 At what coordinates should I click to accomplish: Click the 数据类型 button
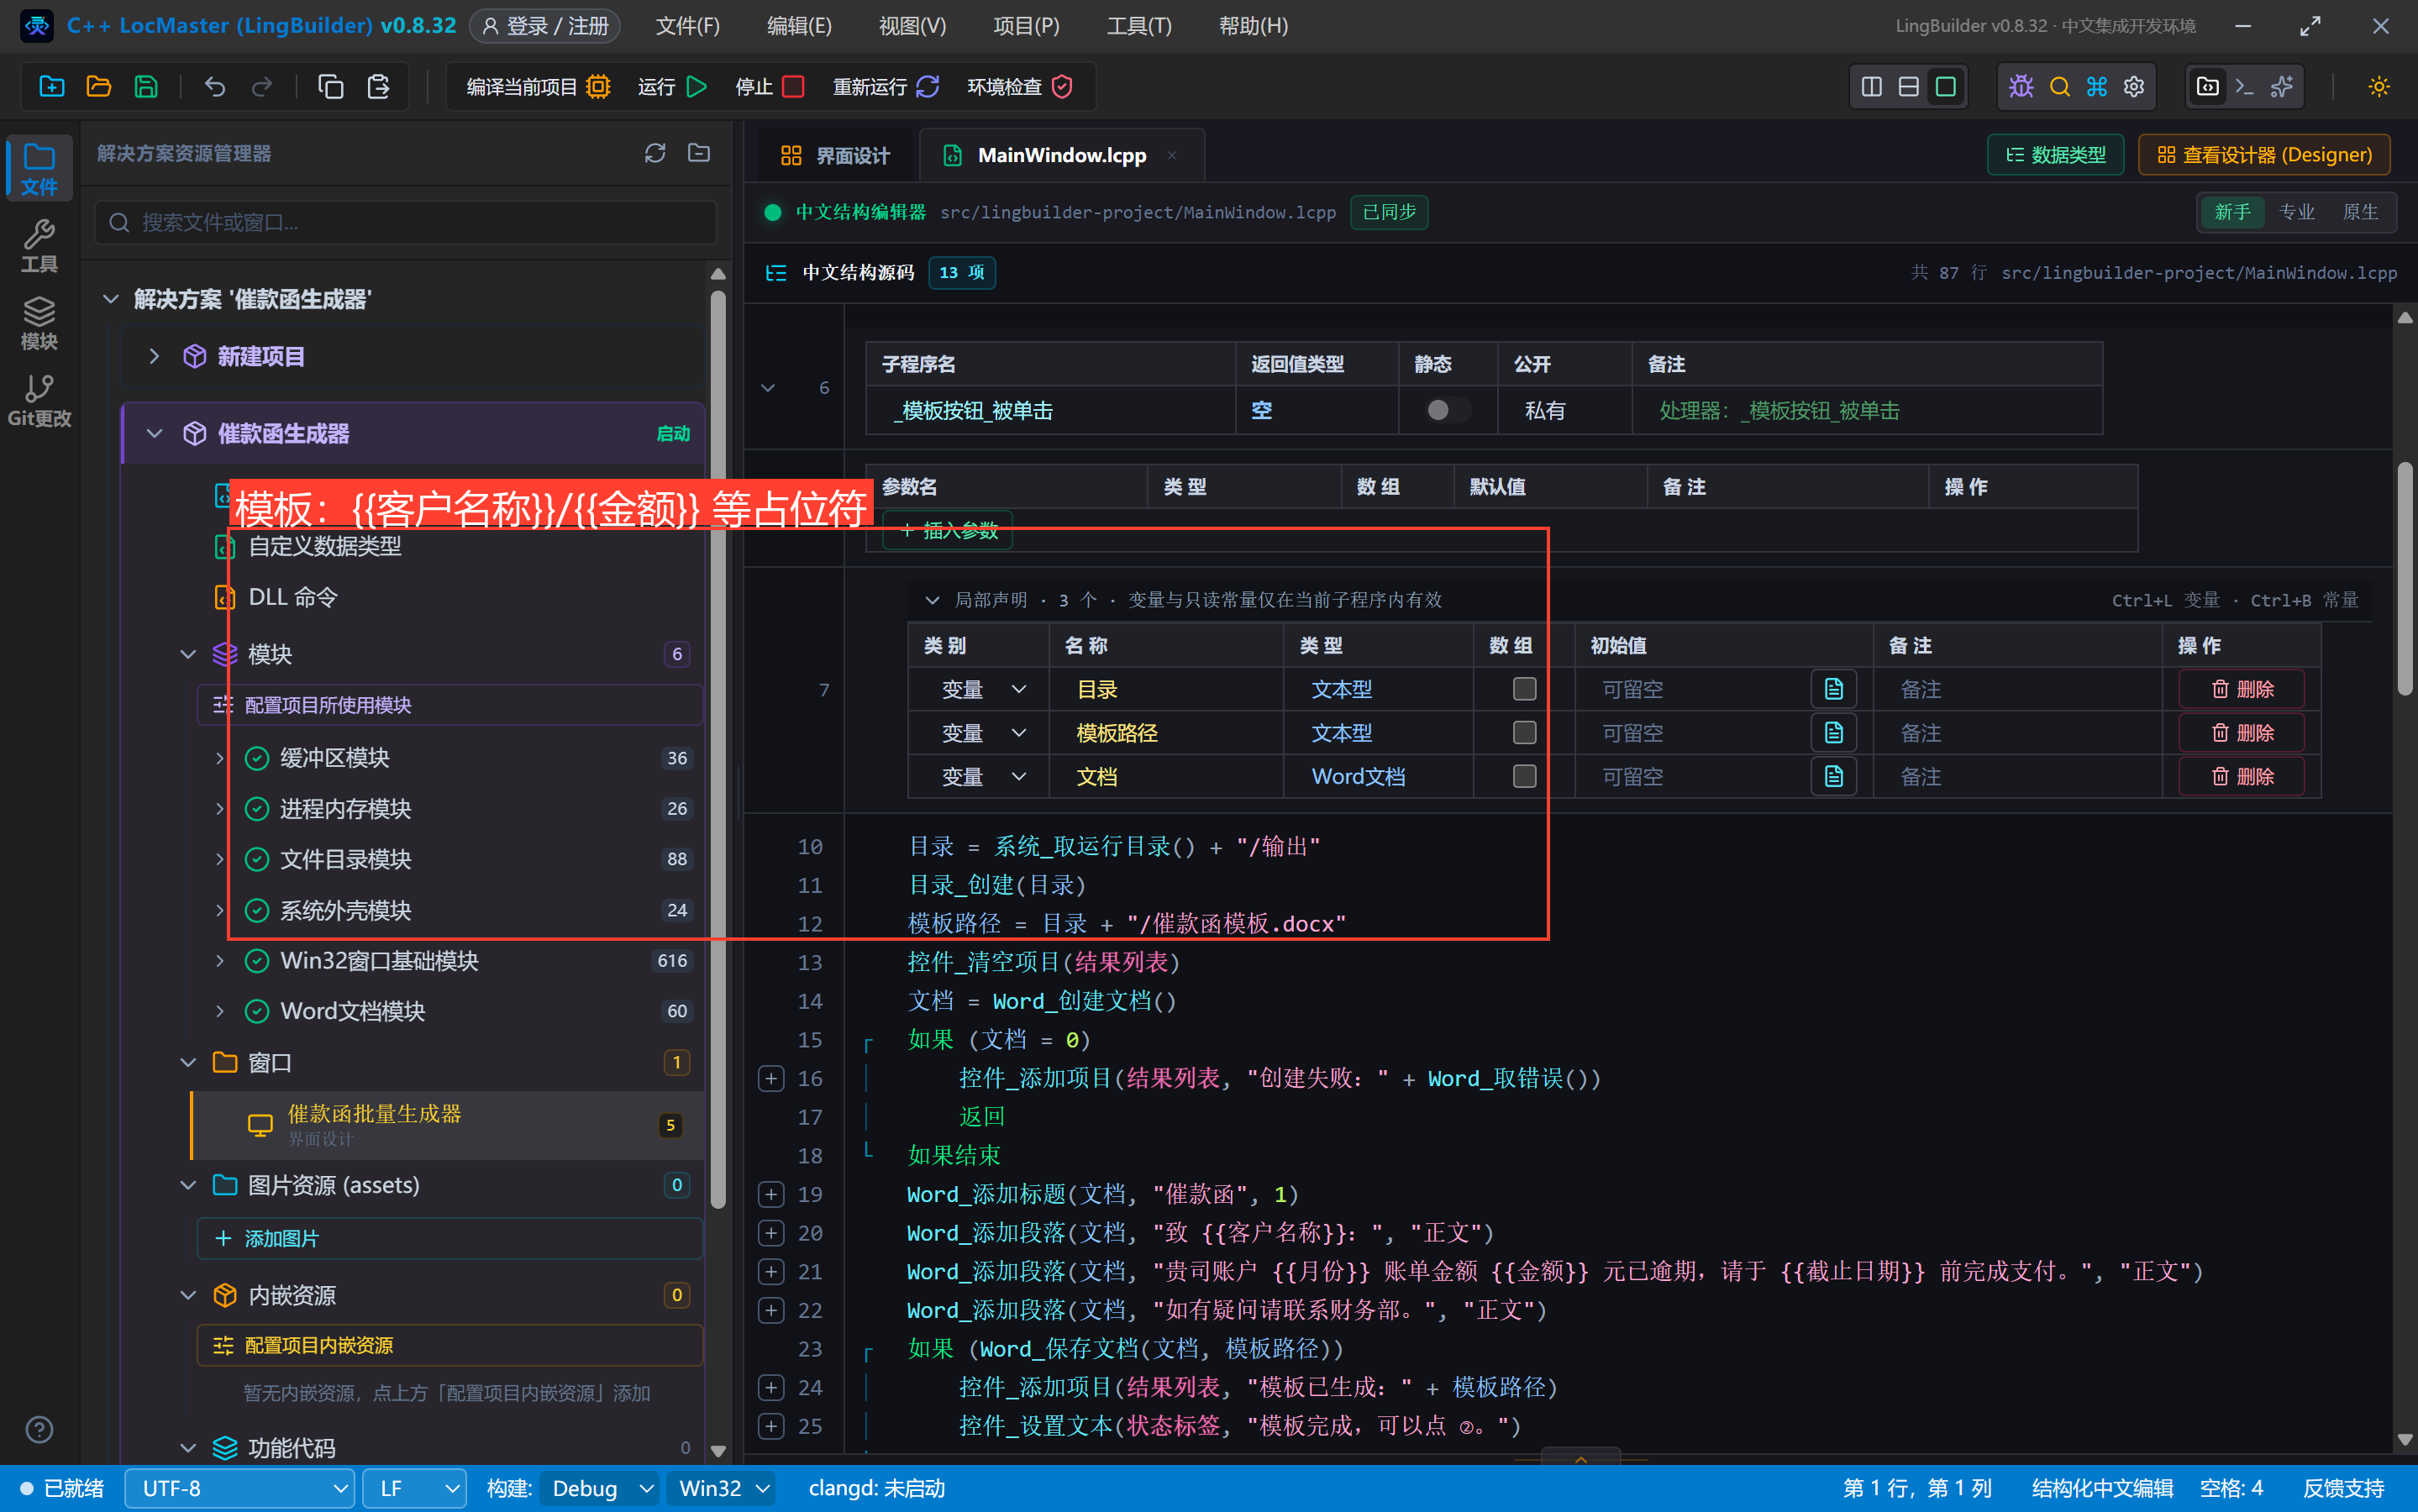[x=2056, y=155]
